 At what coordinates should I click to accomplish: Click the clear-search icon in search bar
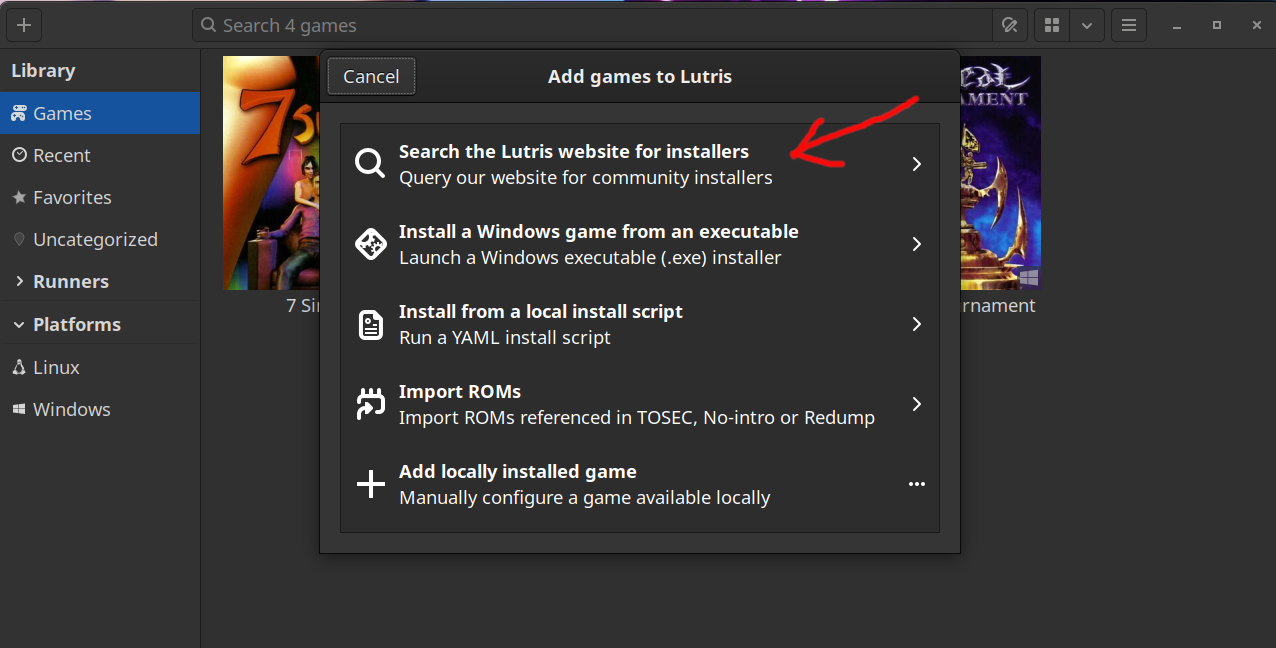[1009, 25]
